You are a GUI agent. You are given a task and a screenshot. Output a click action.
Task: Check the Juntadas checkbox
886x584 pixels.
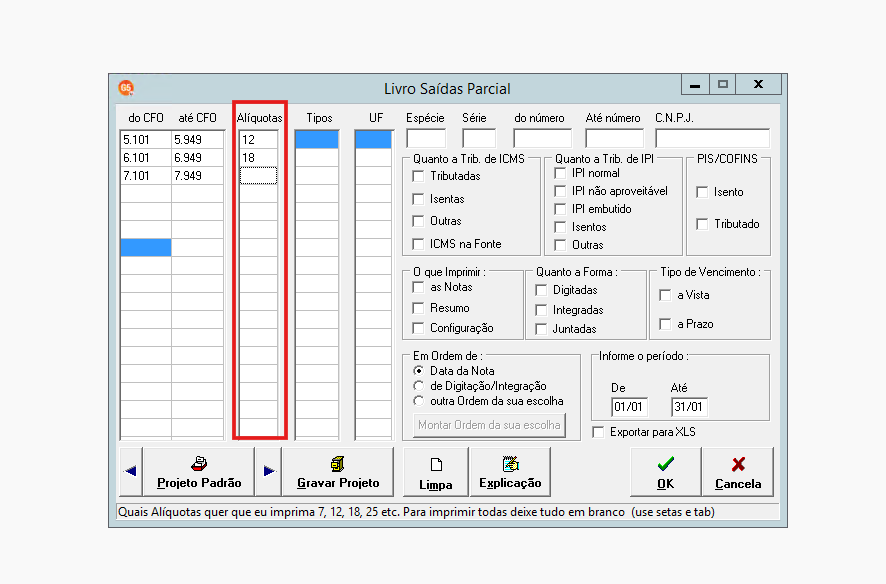tap(541, 329)
